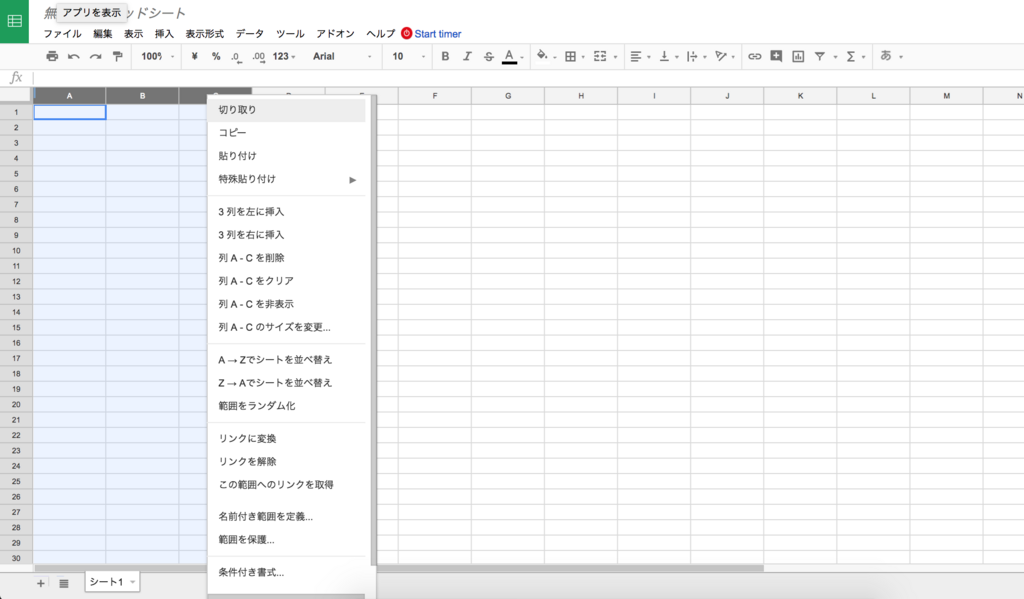Click the print icon

52,56
